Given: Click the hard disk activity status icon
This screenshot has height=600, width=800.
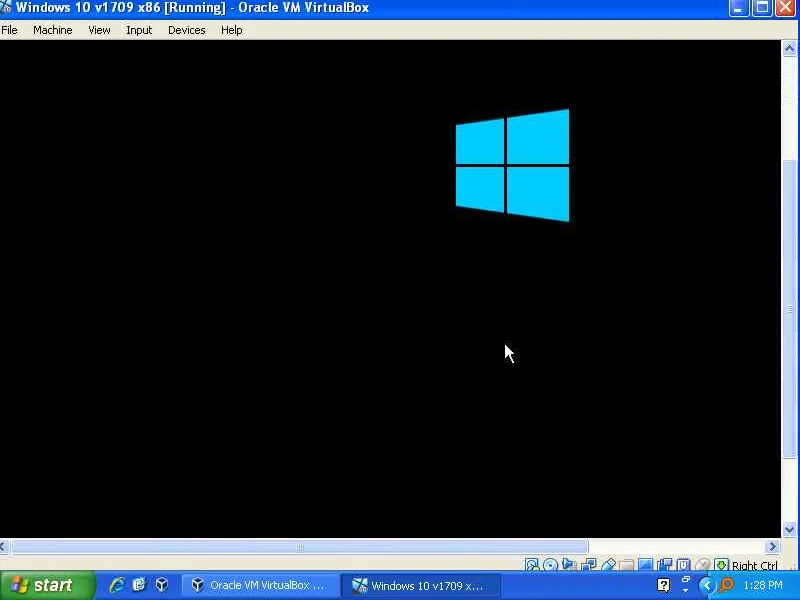Looking at the screenshot, I should [532, 564].
